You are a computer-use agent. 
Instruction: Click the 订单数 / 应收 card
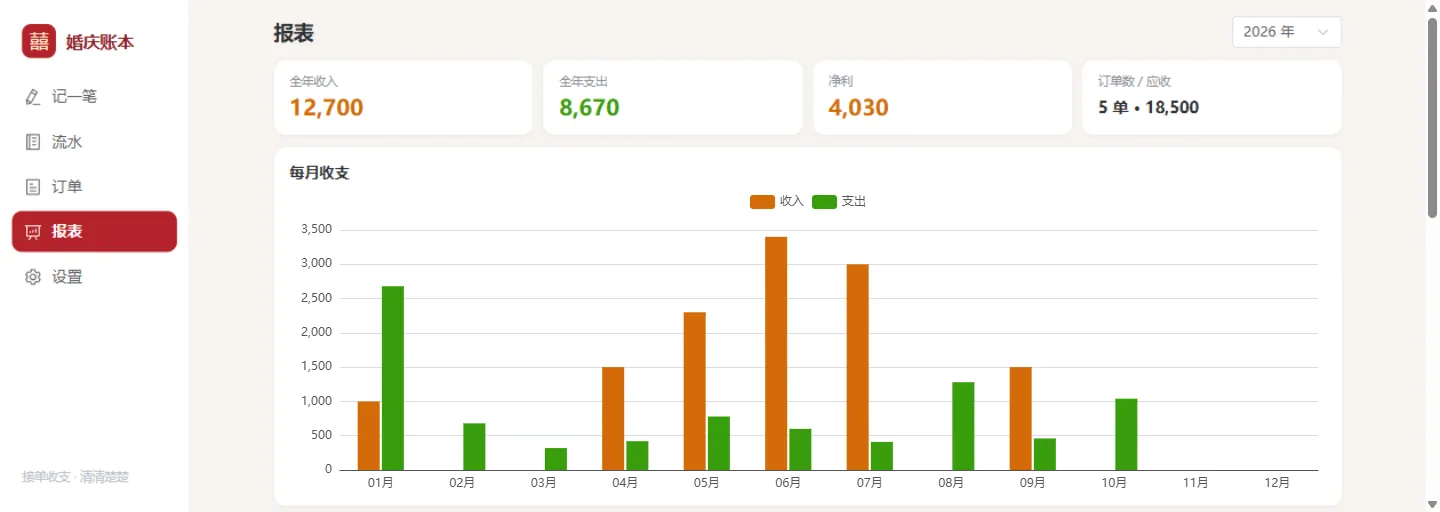(x=1211, y=97)
